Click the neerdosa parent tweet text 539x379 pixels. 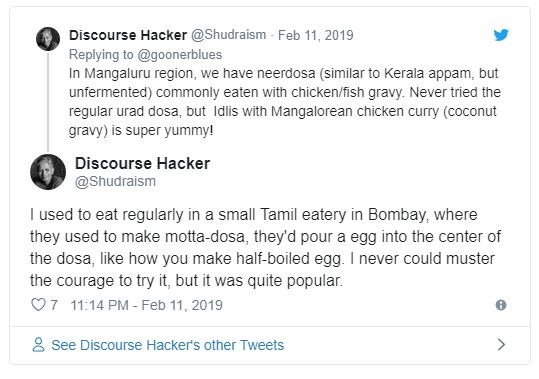285,102
